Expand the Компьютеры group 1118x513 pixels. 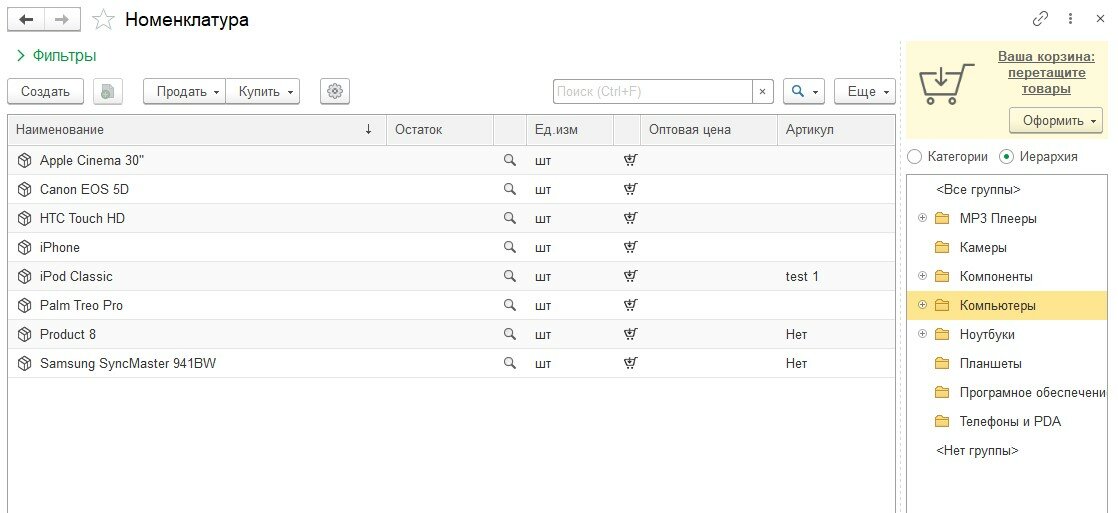922,305
